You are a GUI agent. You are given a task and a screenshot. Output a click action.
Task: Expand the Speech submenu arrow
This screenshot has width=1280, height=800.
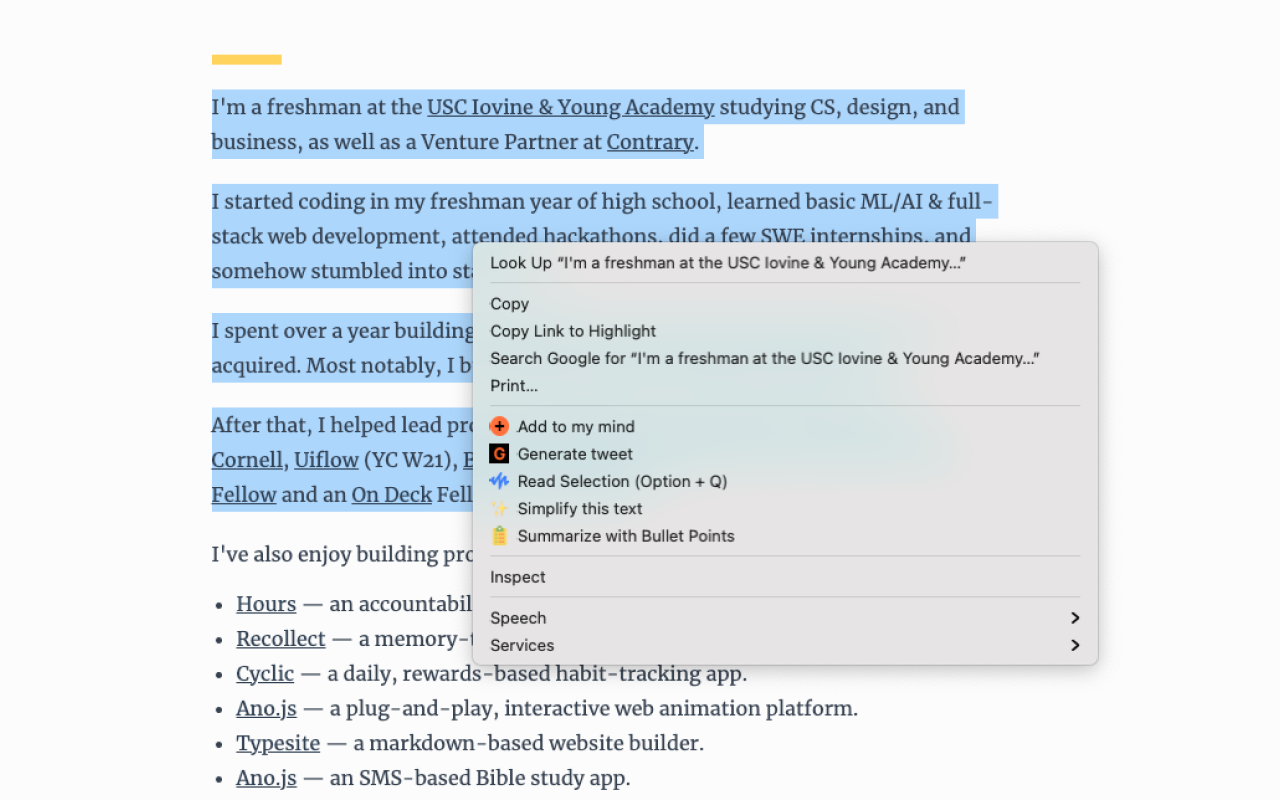coord(1075,618)
